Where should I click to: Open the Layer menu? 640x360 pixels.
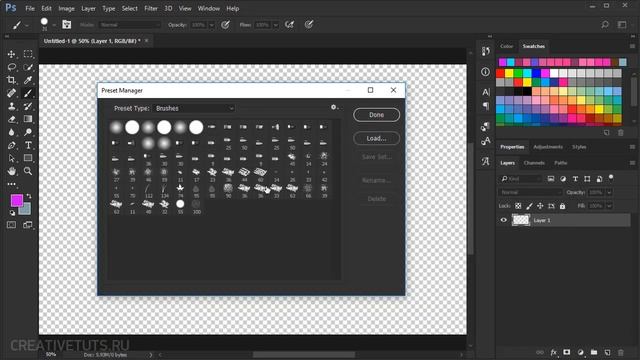click(x=88, y=8)
